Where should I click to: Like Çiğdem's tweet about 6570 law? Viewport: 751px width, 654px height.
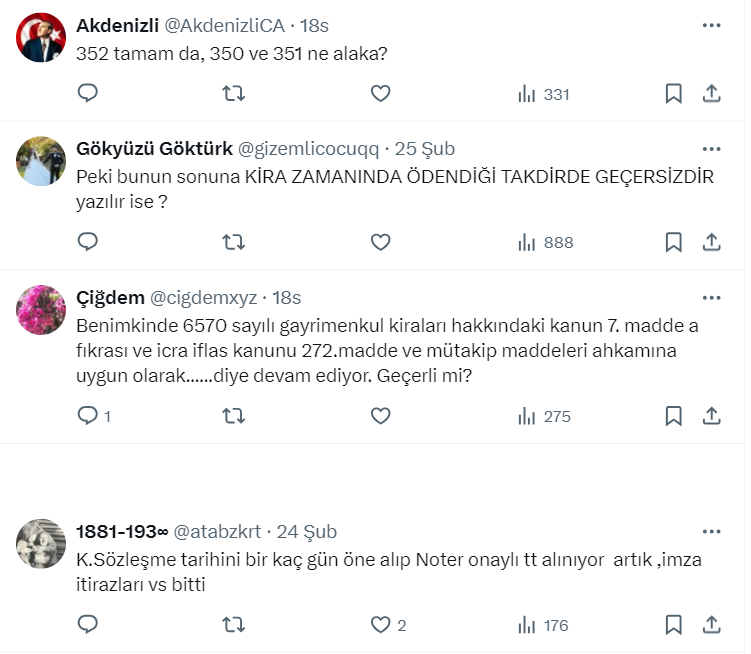click(x=380, y=416)
